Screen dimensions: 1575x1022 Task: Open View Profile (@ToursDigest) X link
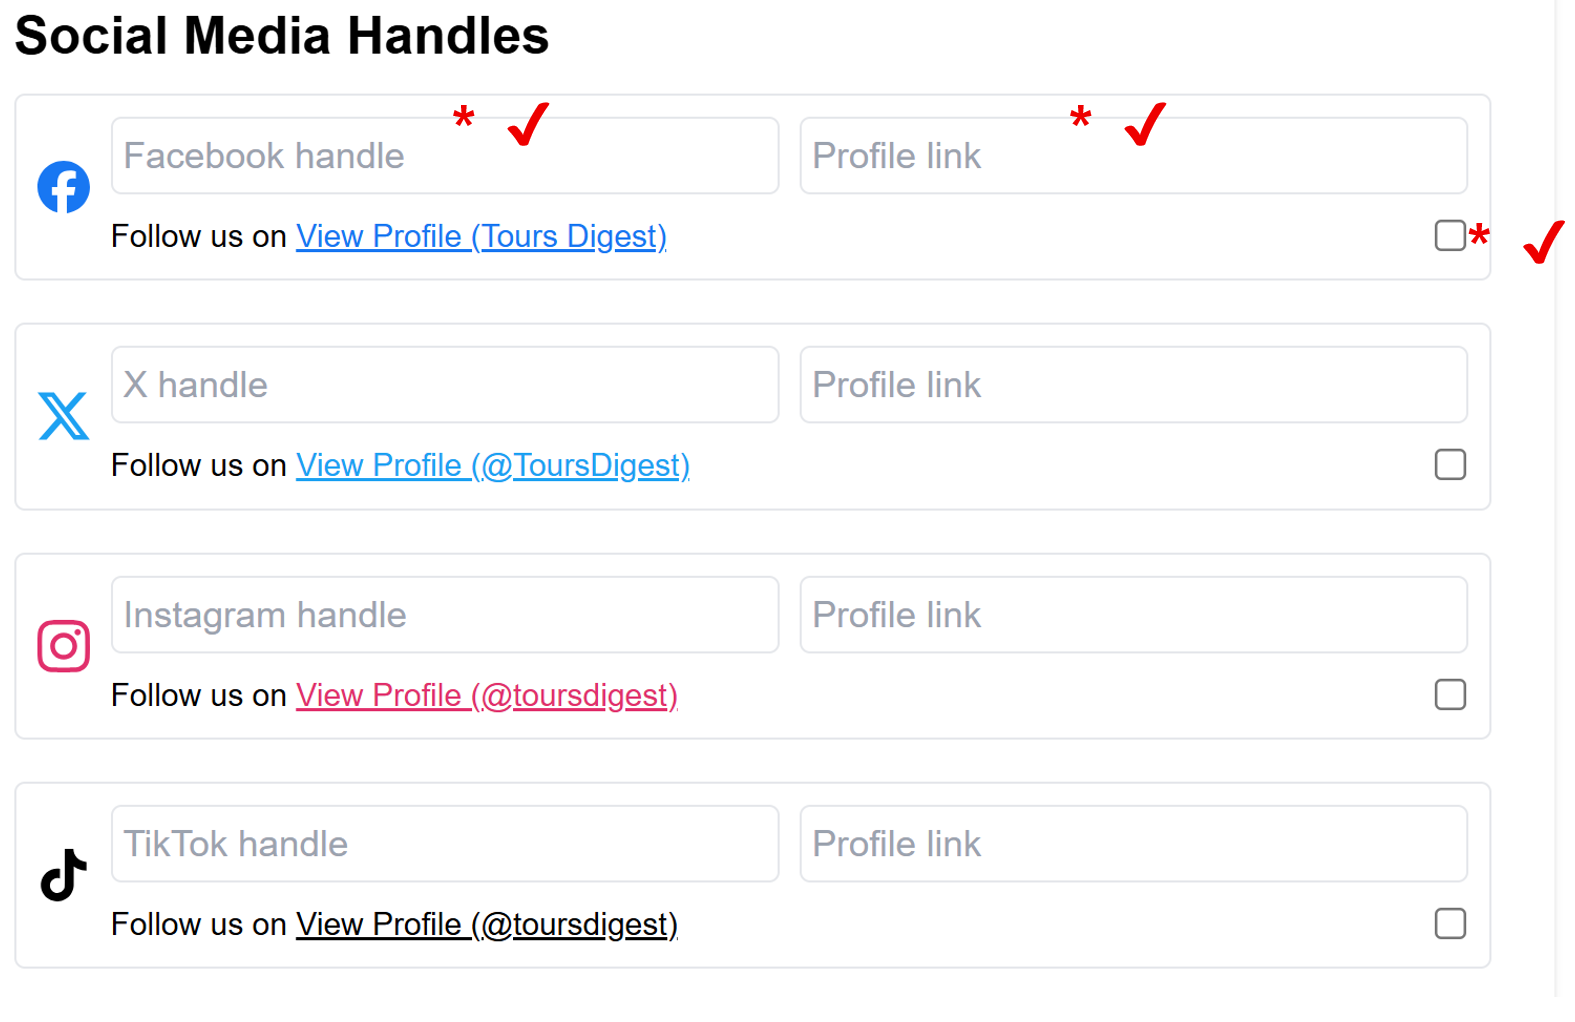492,466
